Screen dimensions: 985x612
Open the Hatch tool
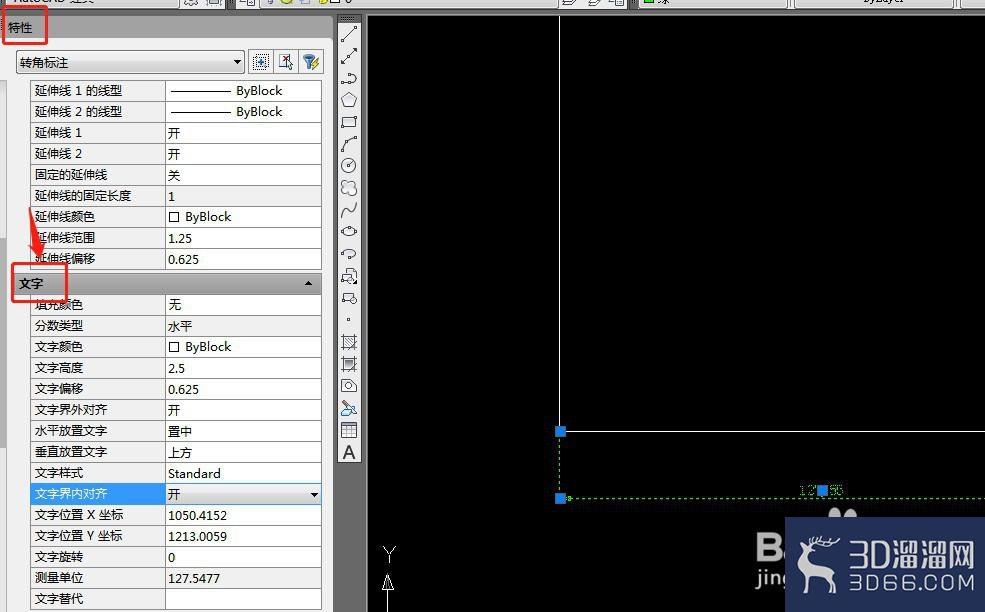349,342
